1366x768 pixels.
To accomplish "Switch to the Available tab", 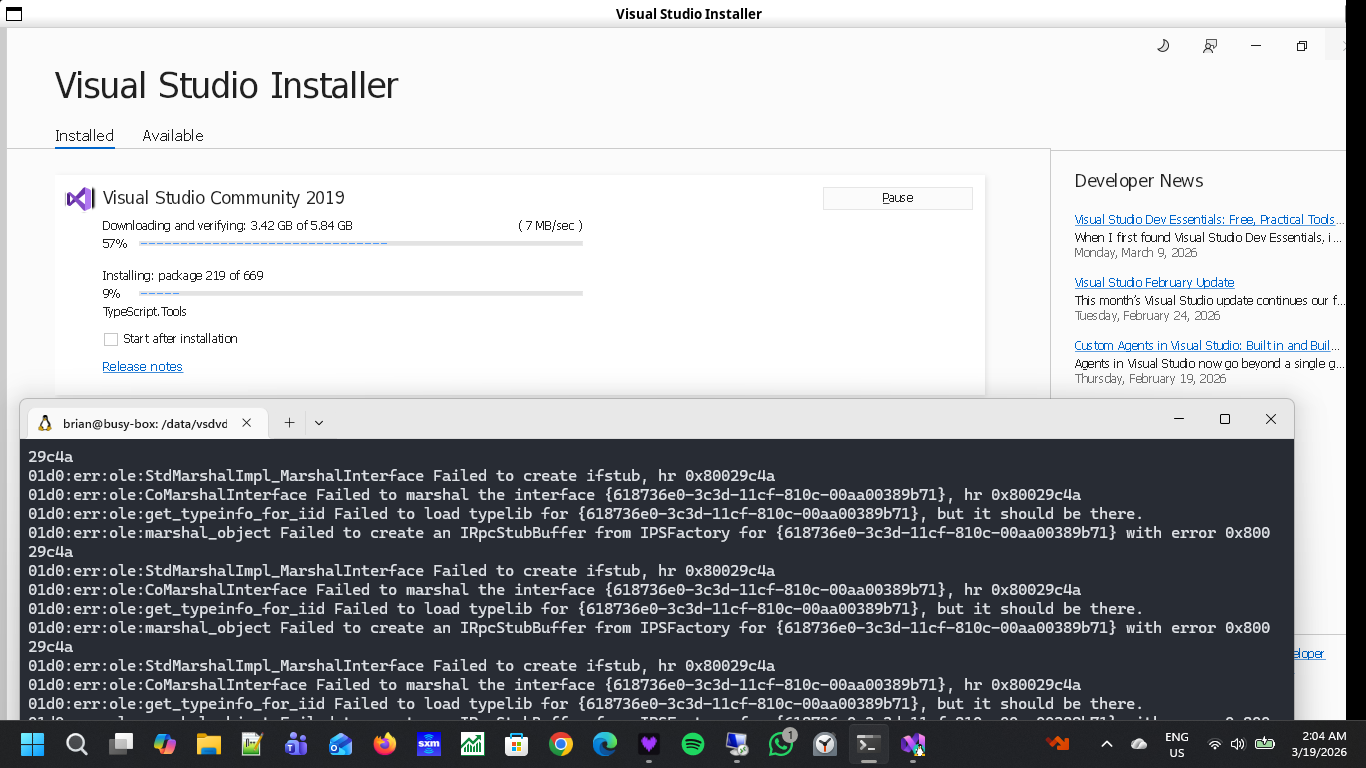I will coord(172,136).
